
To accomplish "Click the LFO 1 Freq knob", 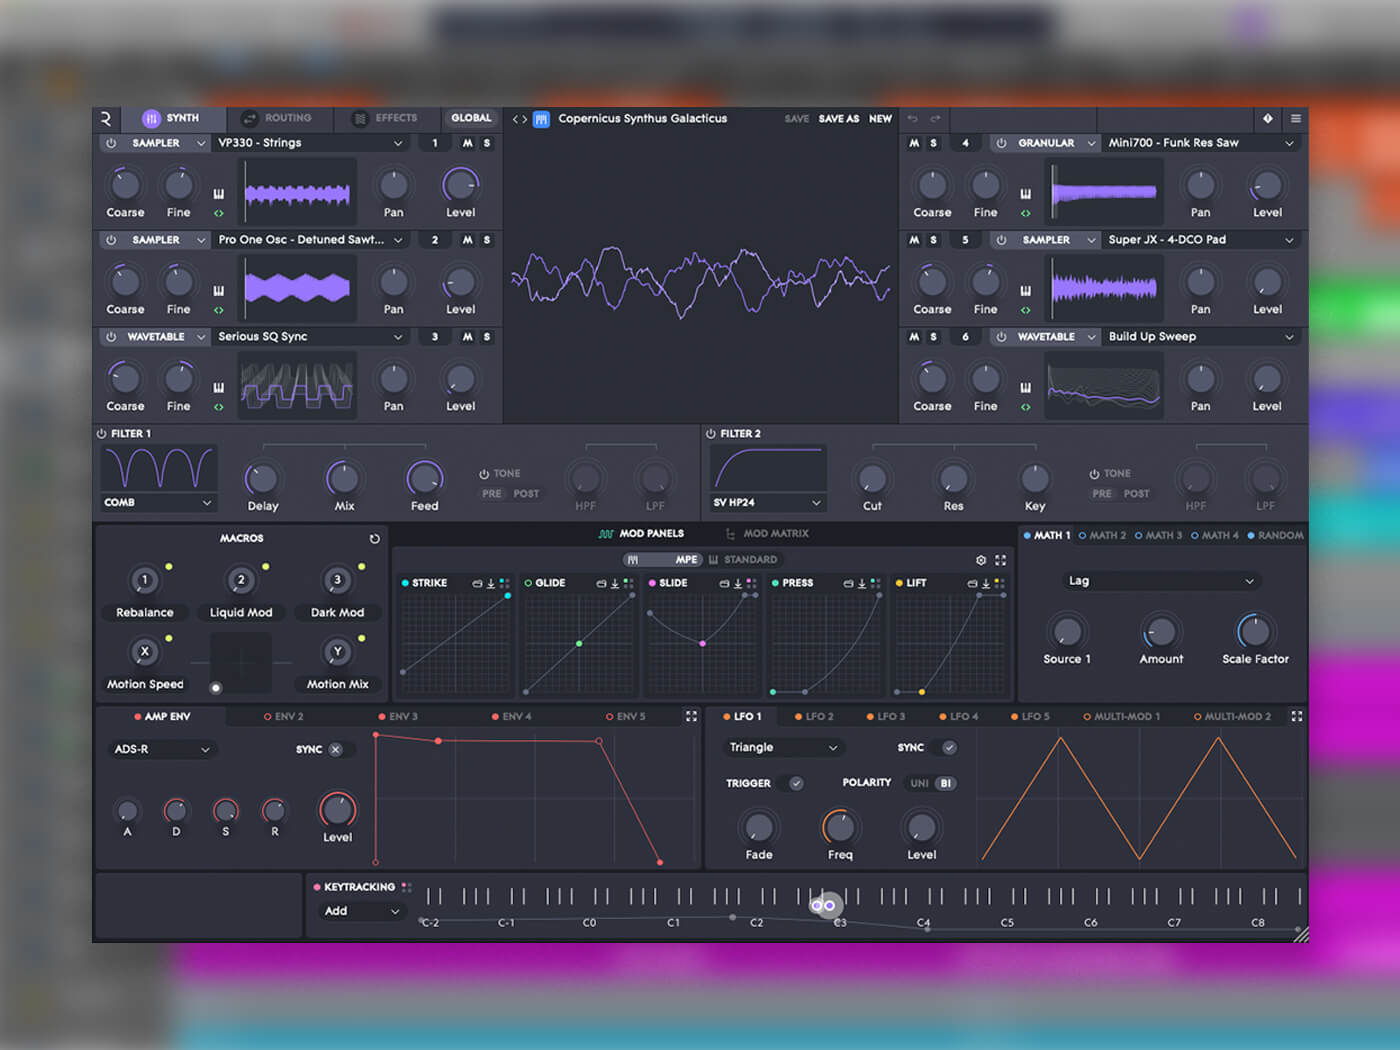I will click(839, 828).
